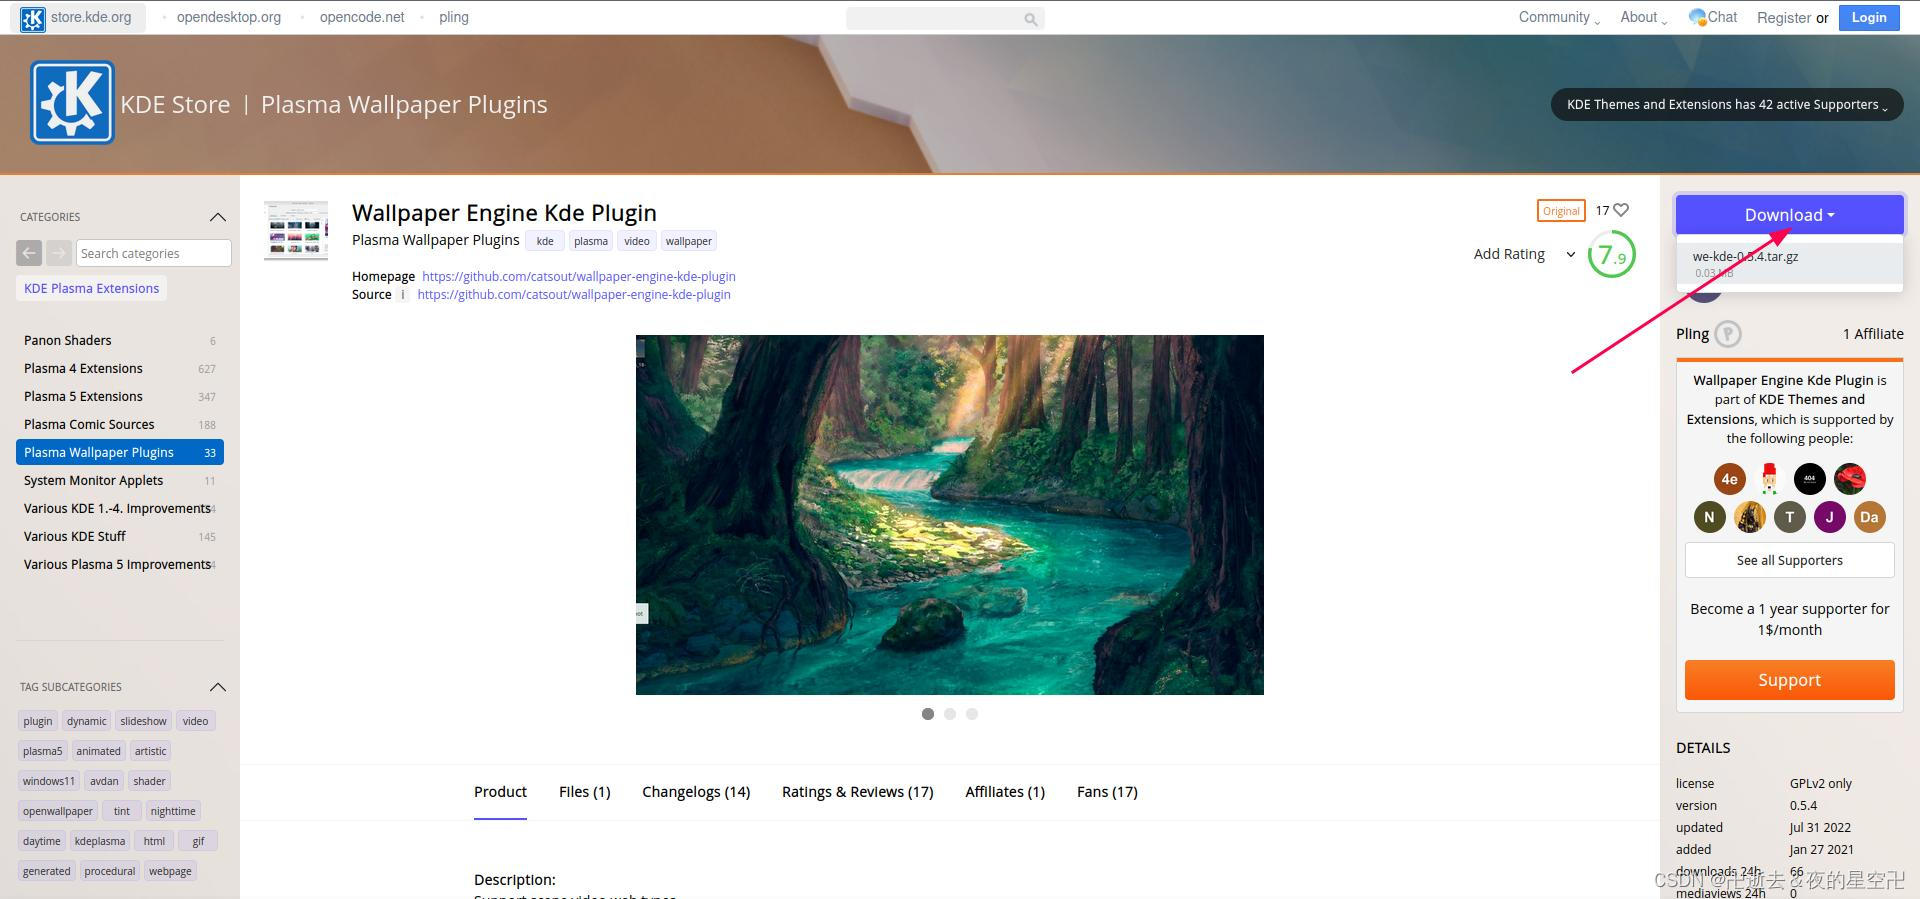Screen dimensions: 1920x899
Task: Click the 7.9 rating score circle
Action: pyautogui.click(x=1611, y=255)
